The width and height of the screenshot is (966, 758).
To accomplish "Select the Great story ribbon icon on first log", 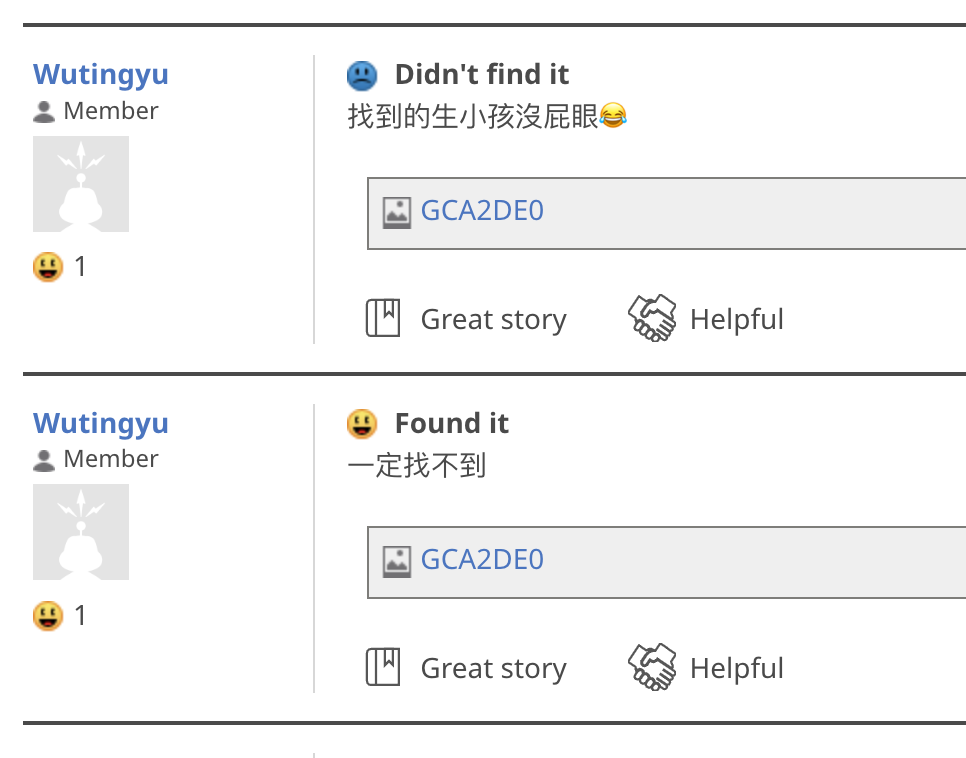I will 383,317.
